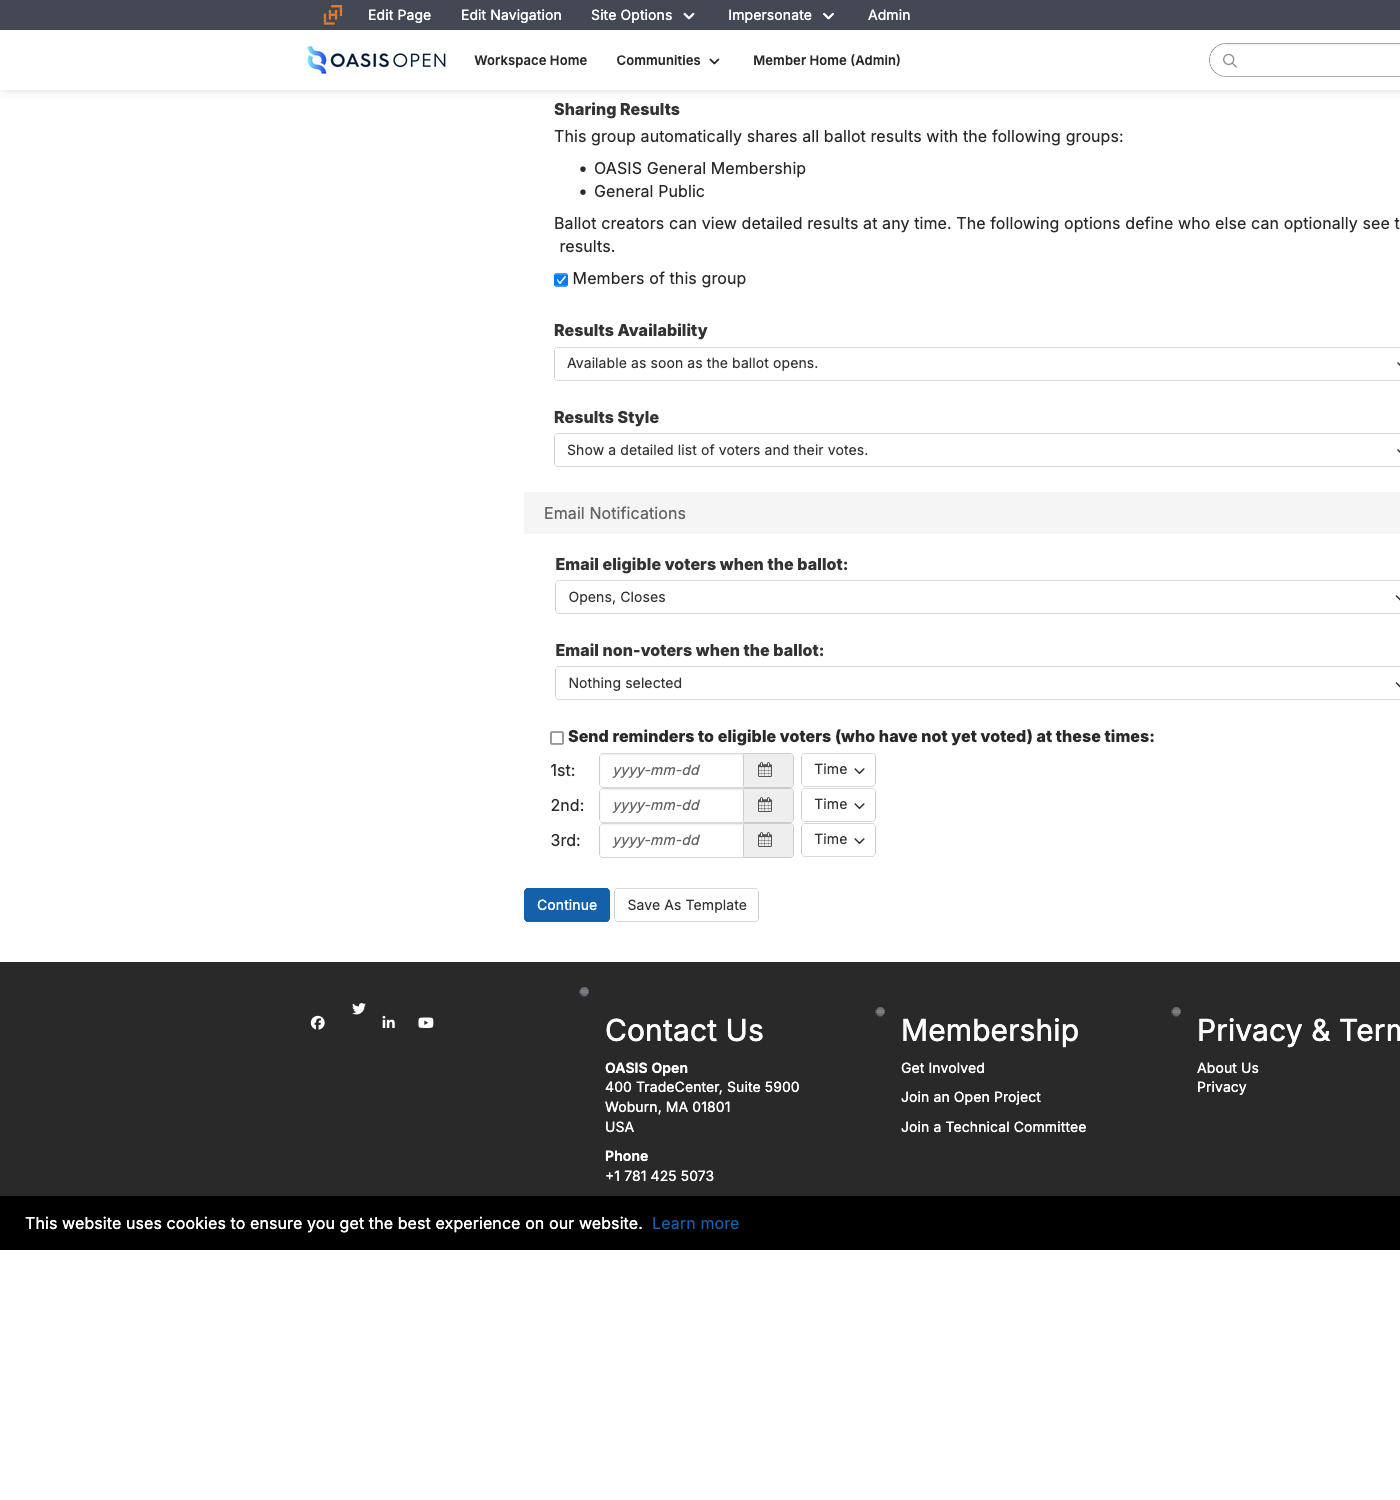The image size is (1400, 1500).
Task: Open the YouTube footer icon
Action: tap(426, 1022)
